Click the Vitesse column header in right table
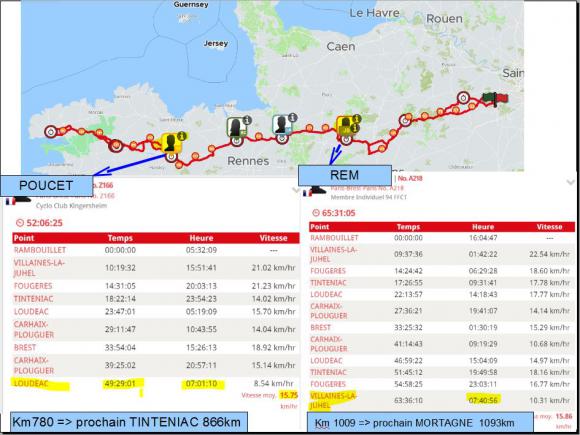This screenshot has height=435, width=580. (550, 227)
